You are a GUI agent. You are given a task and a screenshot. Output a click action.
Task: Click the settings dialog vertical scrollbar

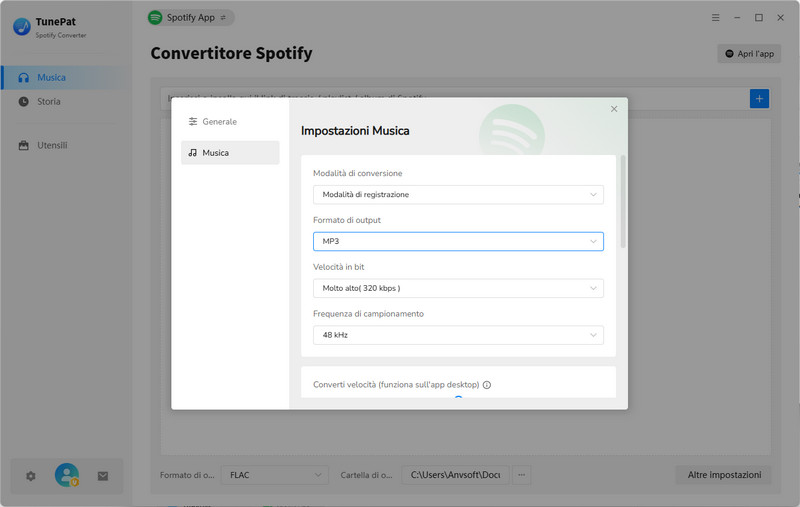pos(623,200)
